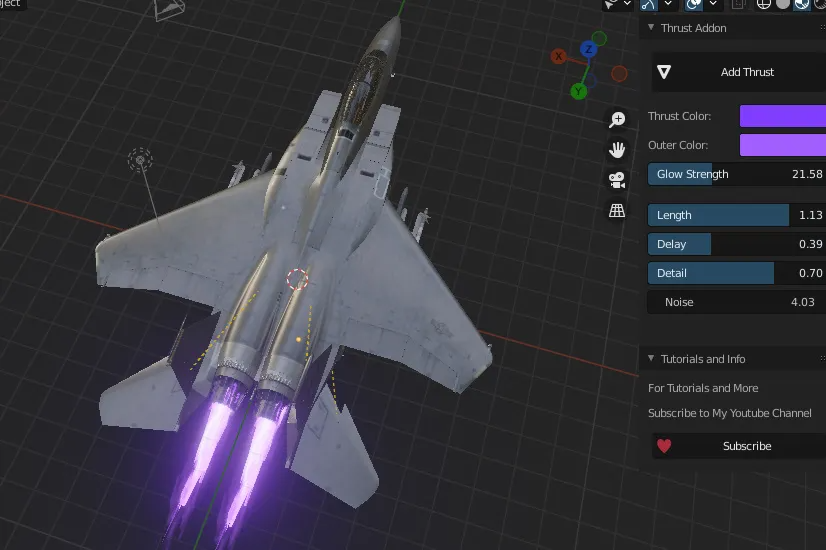Click the 'Thrust Color:' label
Screen dimensions: 826x550
(x=679, y=116)
